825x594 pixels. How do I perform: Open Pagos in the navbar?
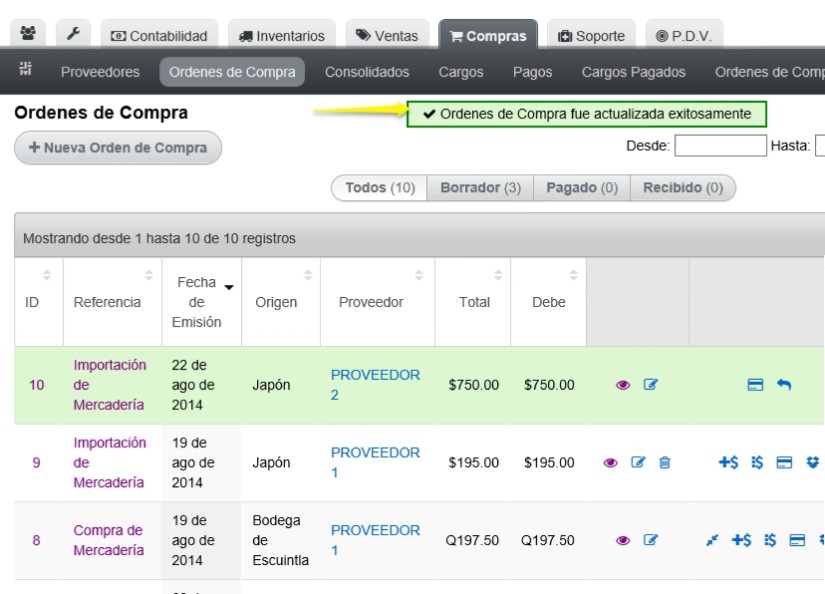pyautogui.click(x=532, y=72)
